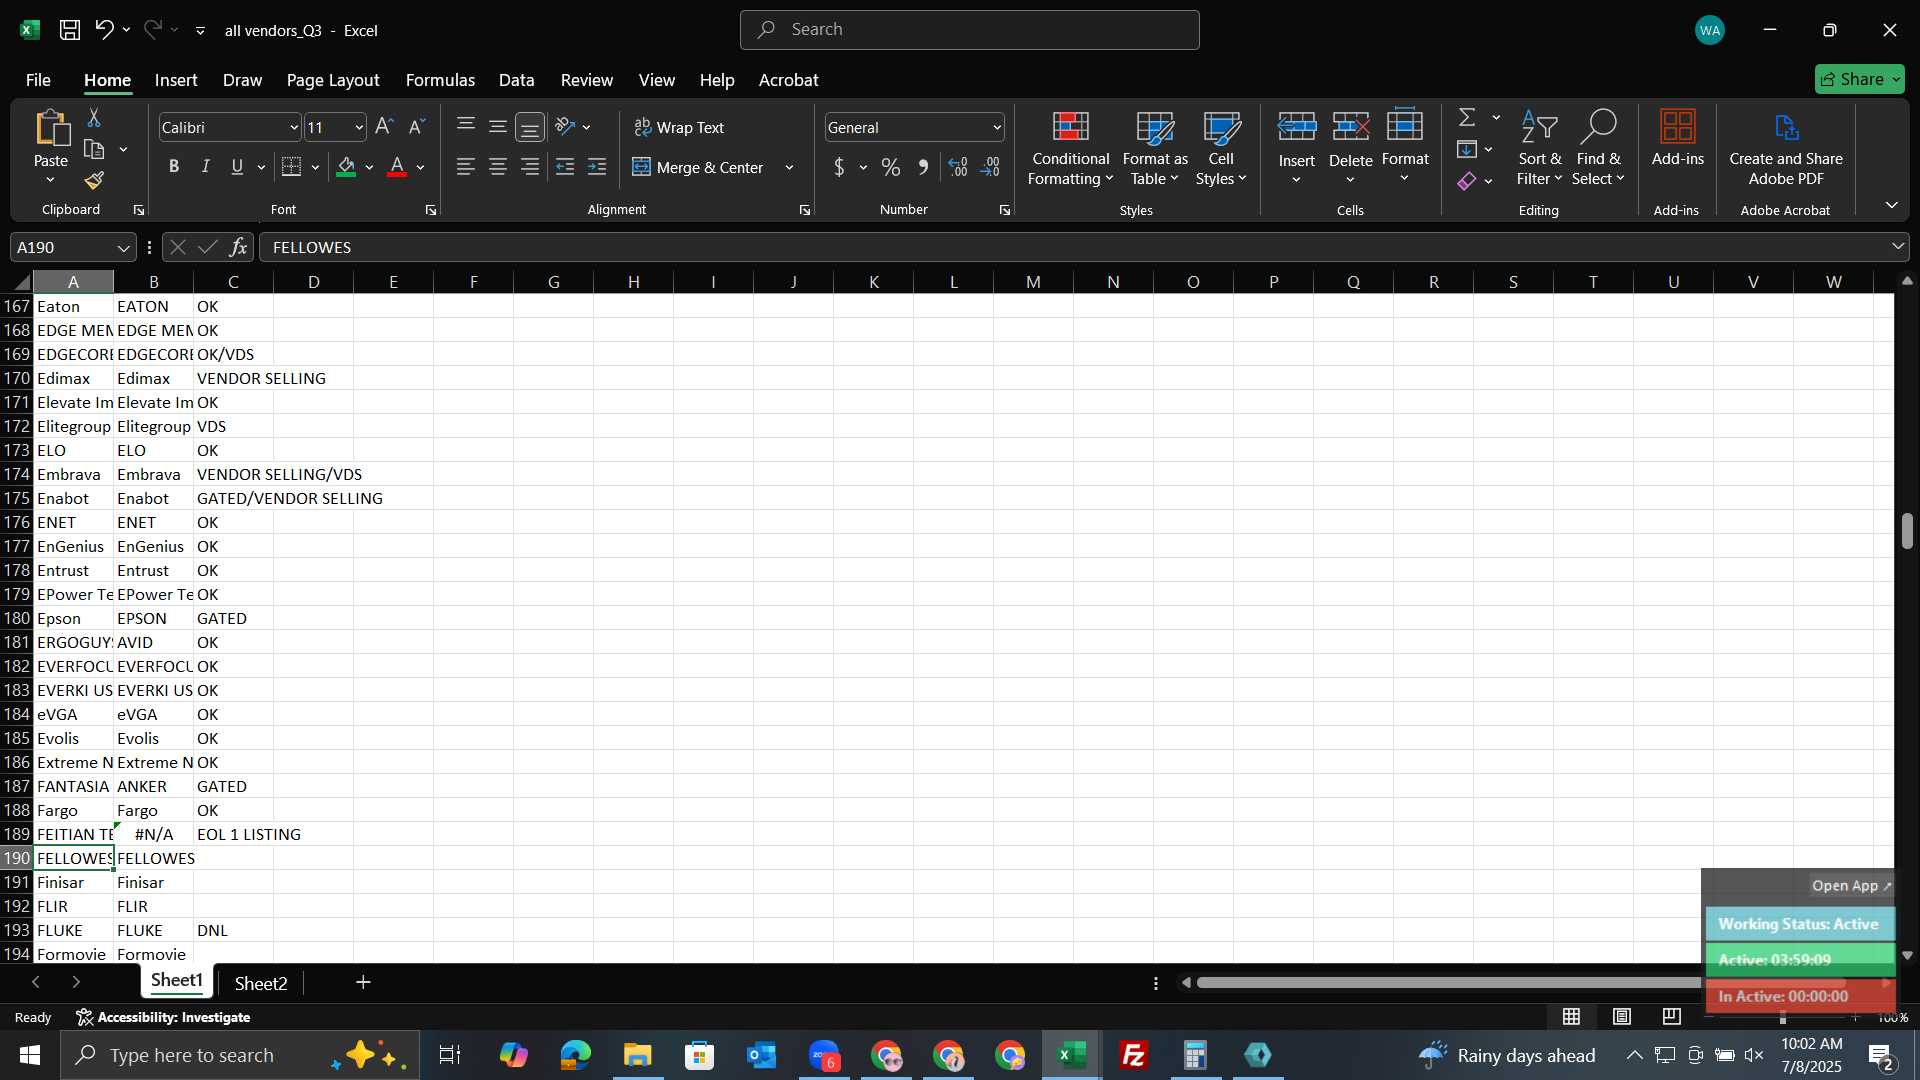
Task: Open the Borders dropdown arrow
Action: point(315,167)
